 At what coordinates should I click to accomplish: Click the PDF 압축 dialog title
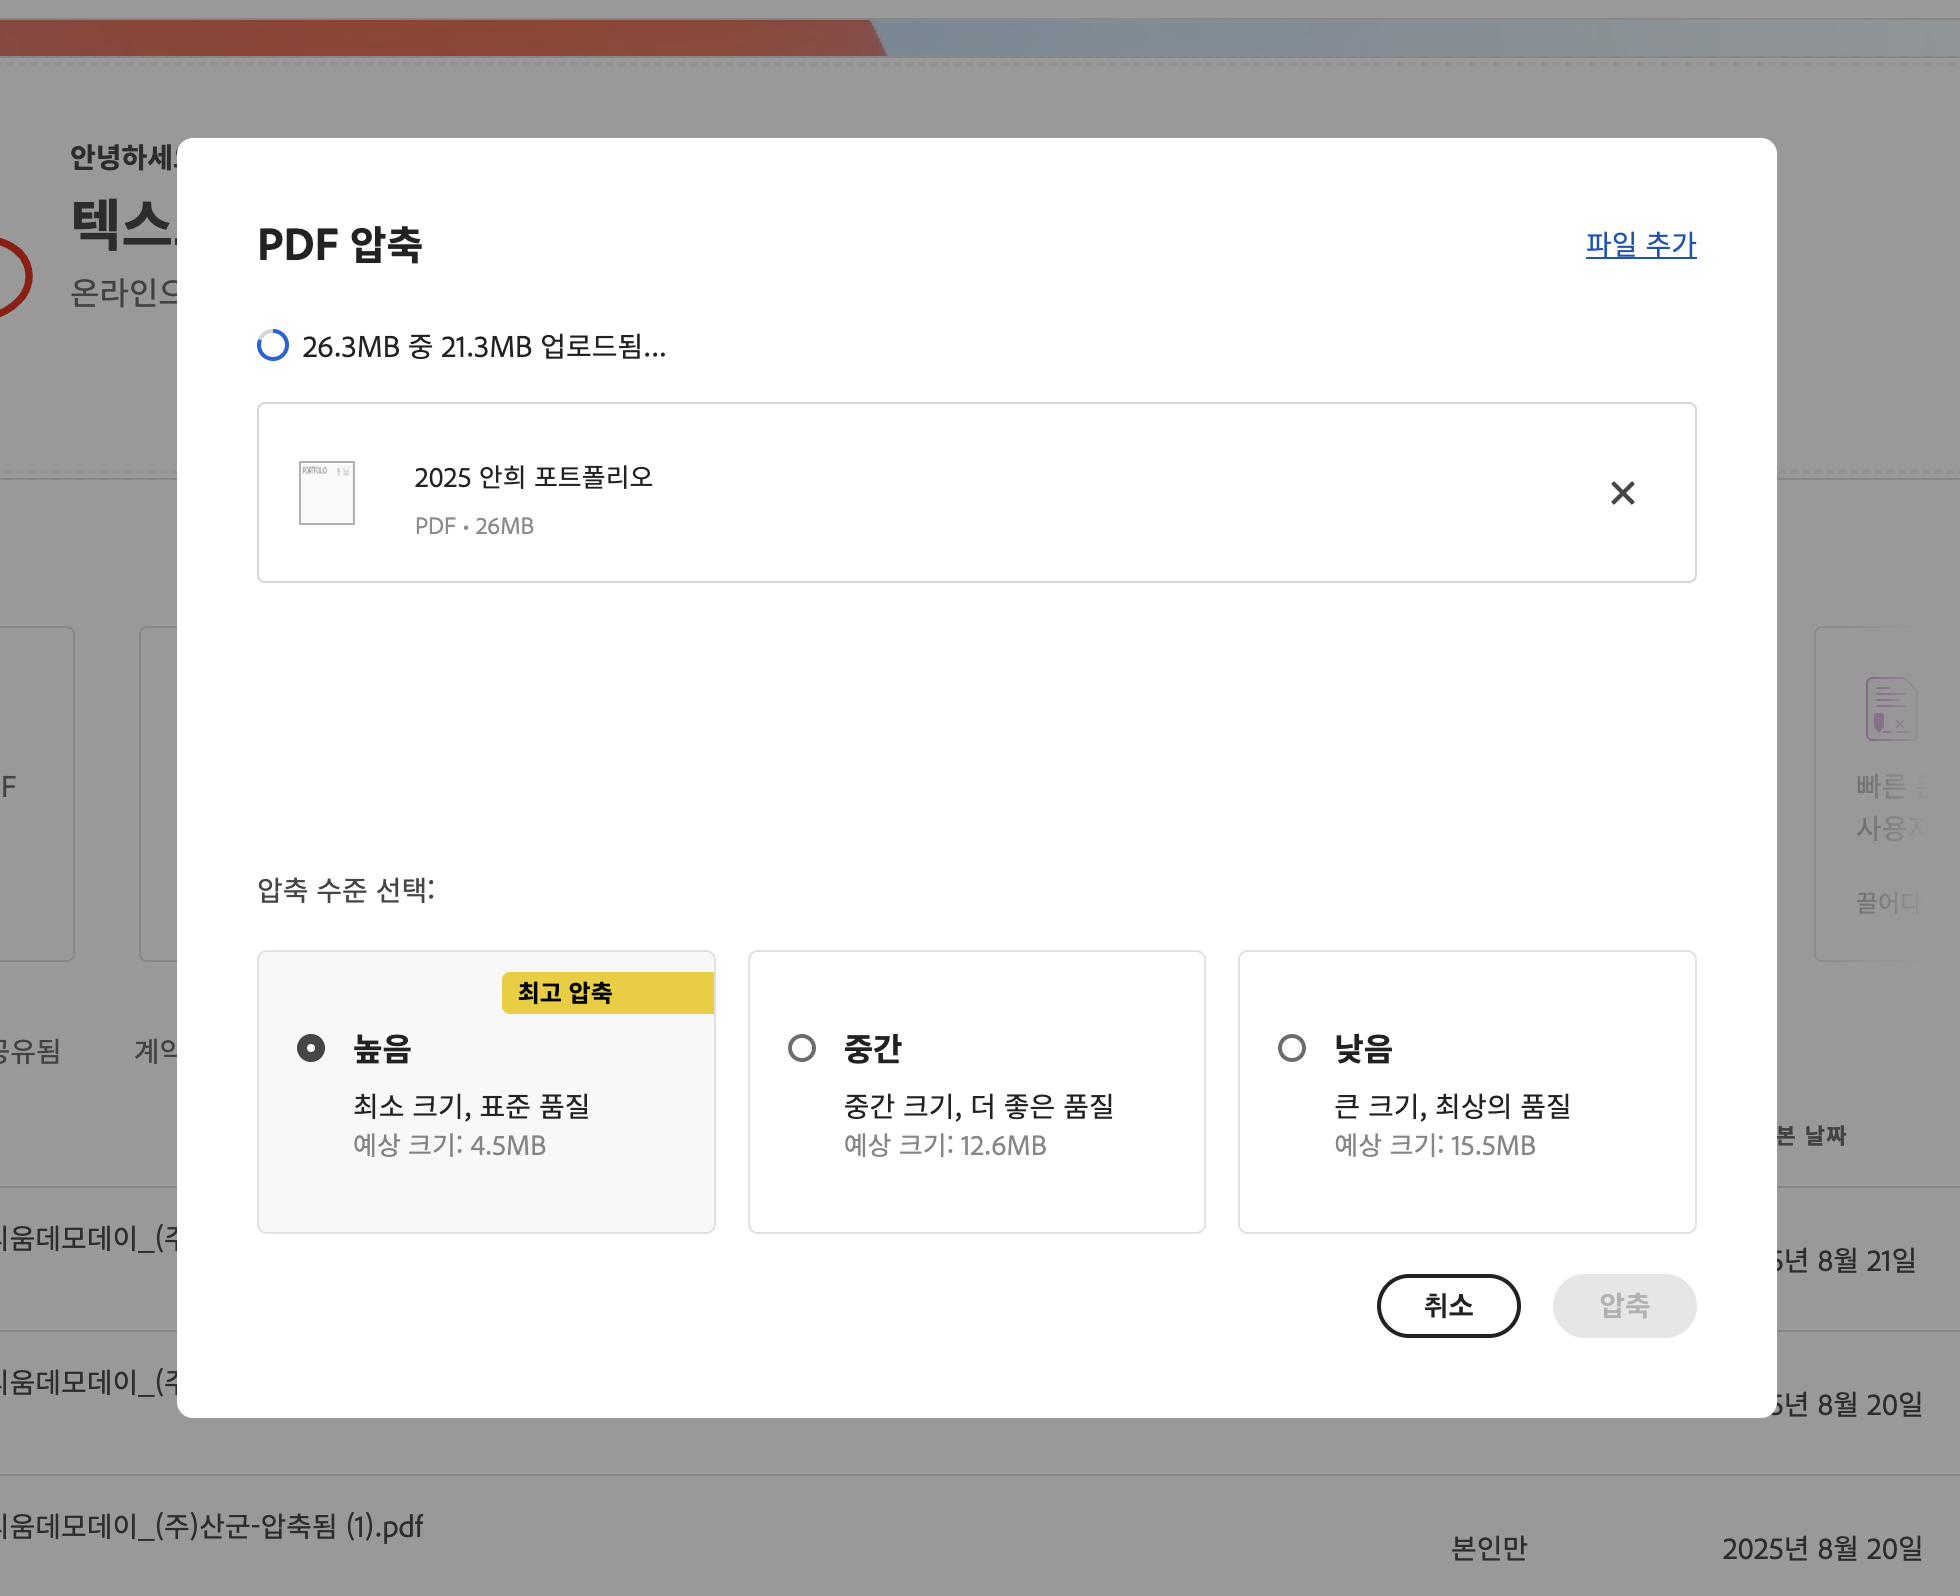(340, 245)
